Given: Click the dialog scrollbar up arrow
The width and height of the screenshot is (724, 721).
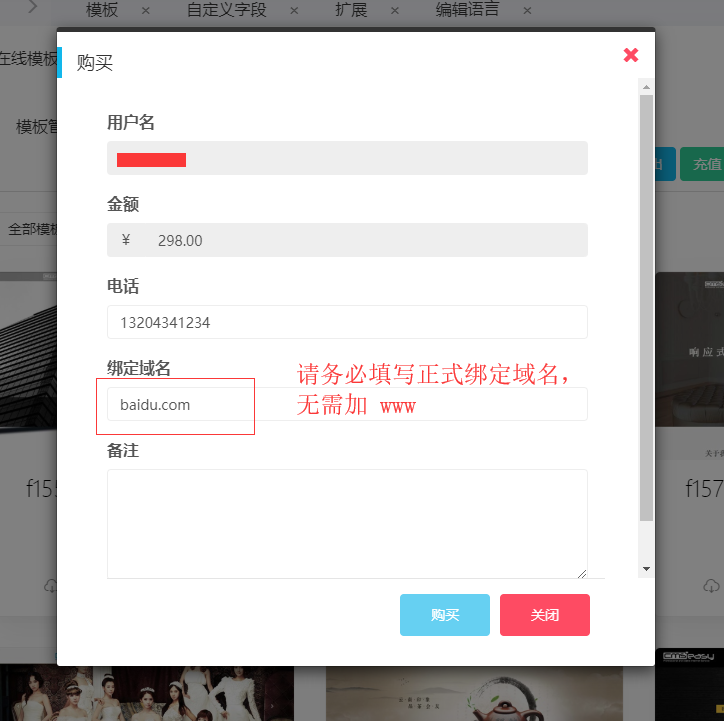Looking at the screenshot, I should point(647,88).
